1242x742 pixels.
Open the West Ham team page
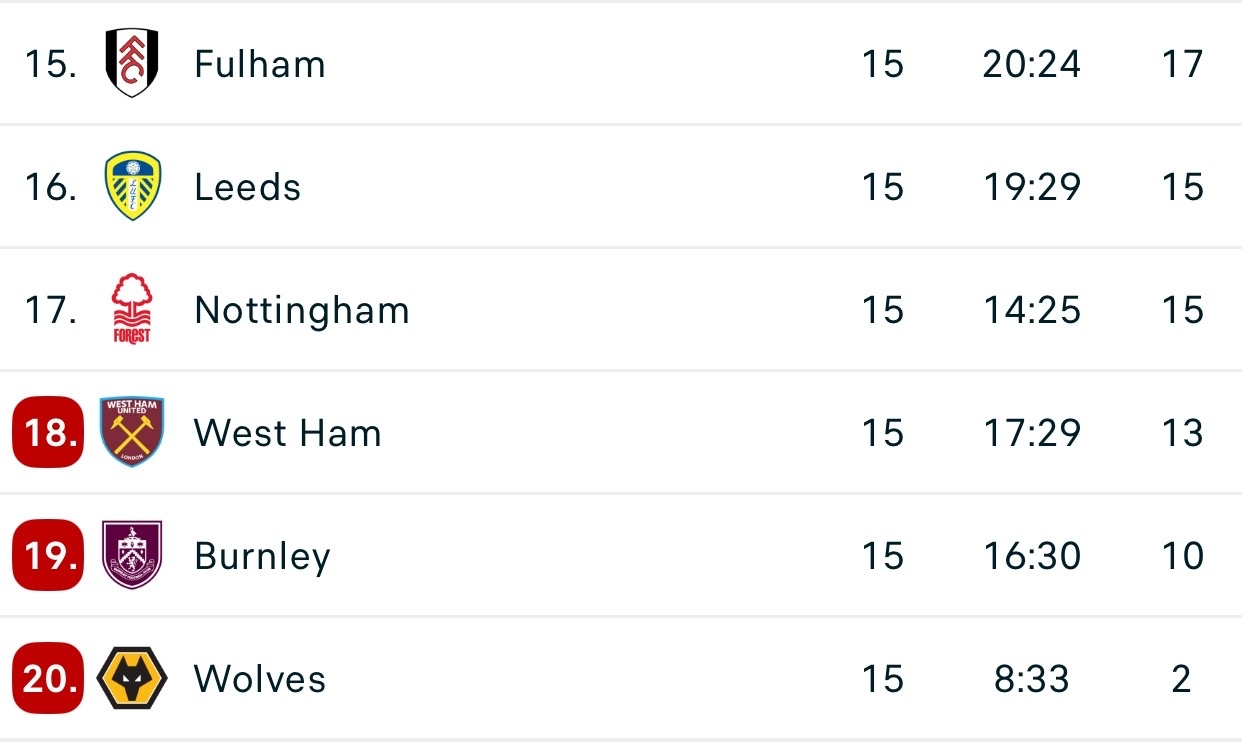288,433
